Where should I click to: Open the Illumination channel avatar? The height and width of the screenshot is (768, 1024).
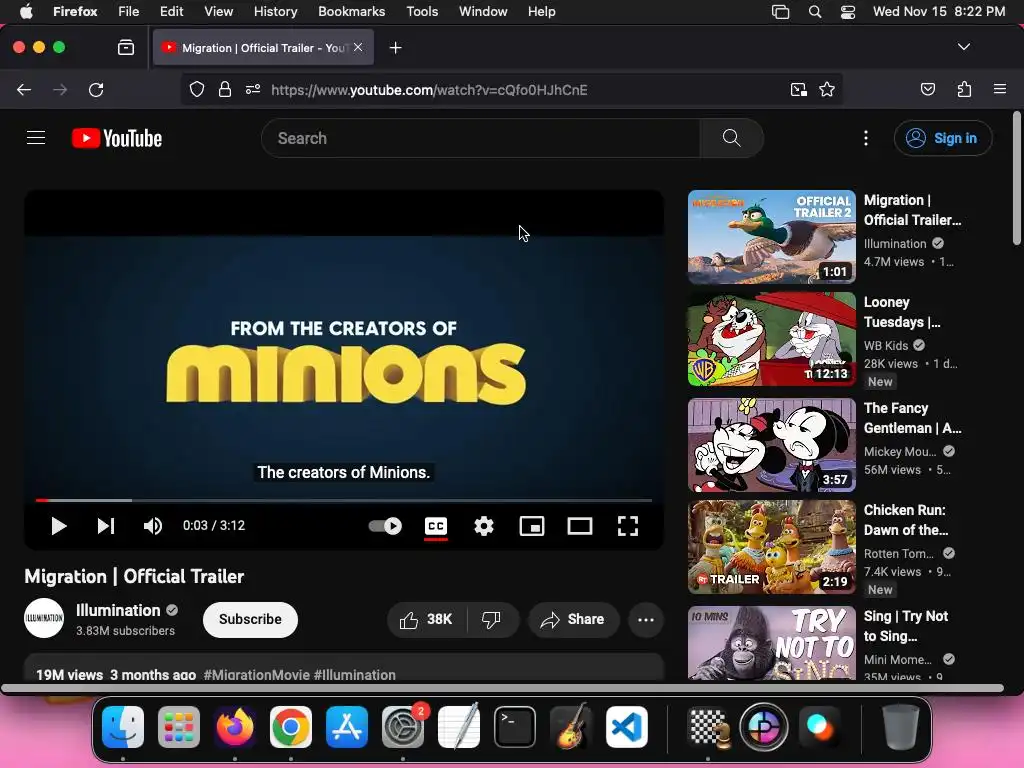pos(44,618)
